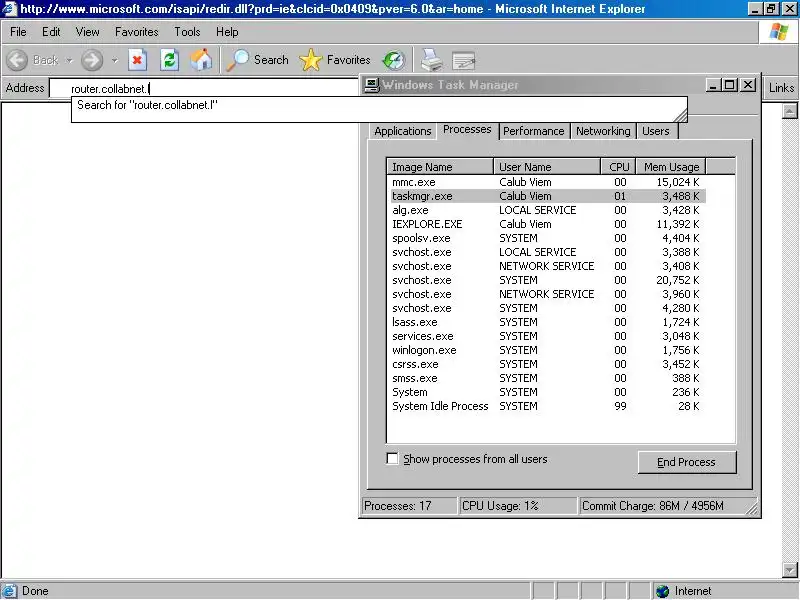This screenshot has height=600, width=800.
Task: Click the Task Manager title bar icon
Action: 371,85
